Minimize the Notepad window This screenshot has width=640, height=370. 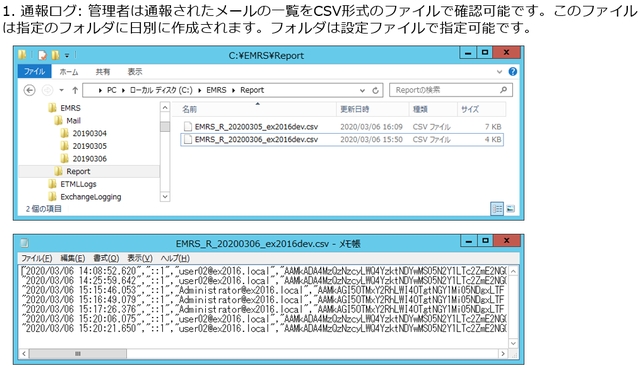[x=469, y=241]
